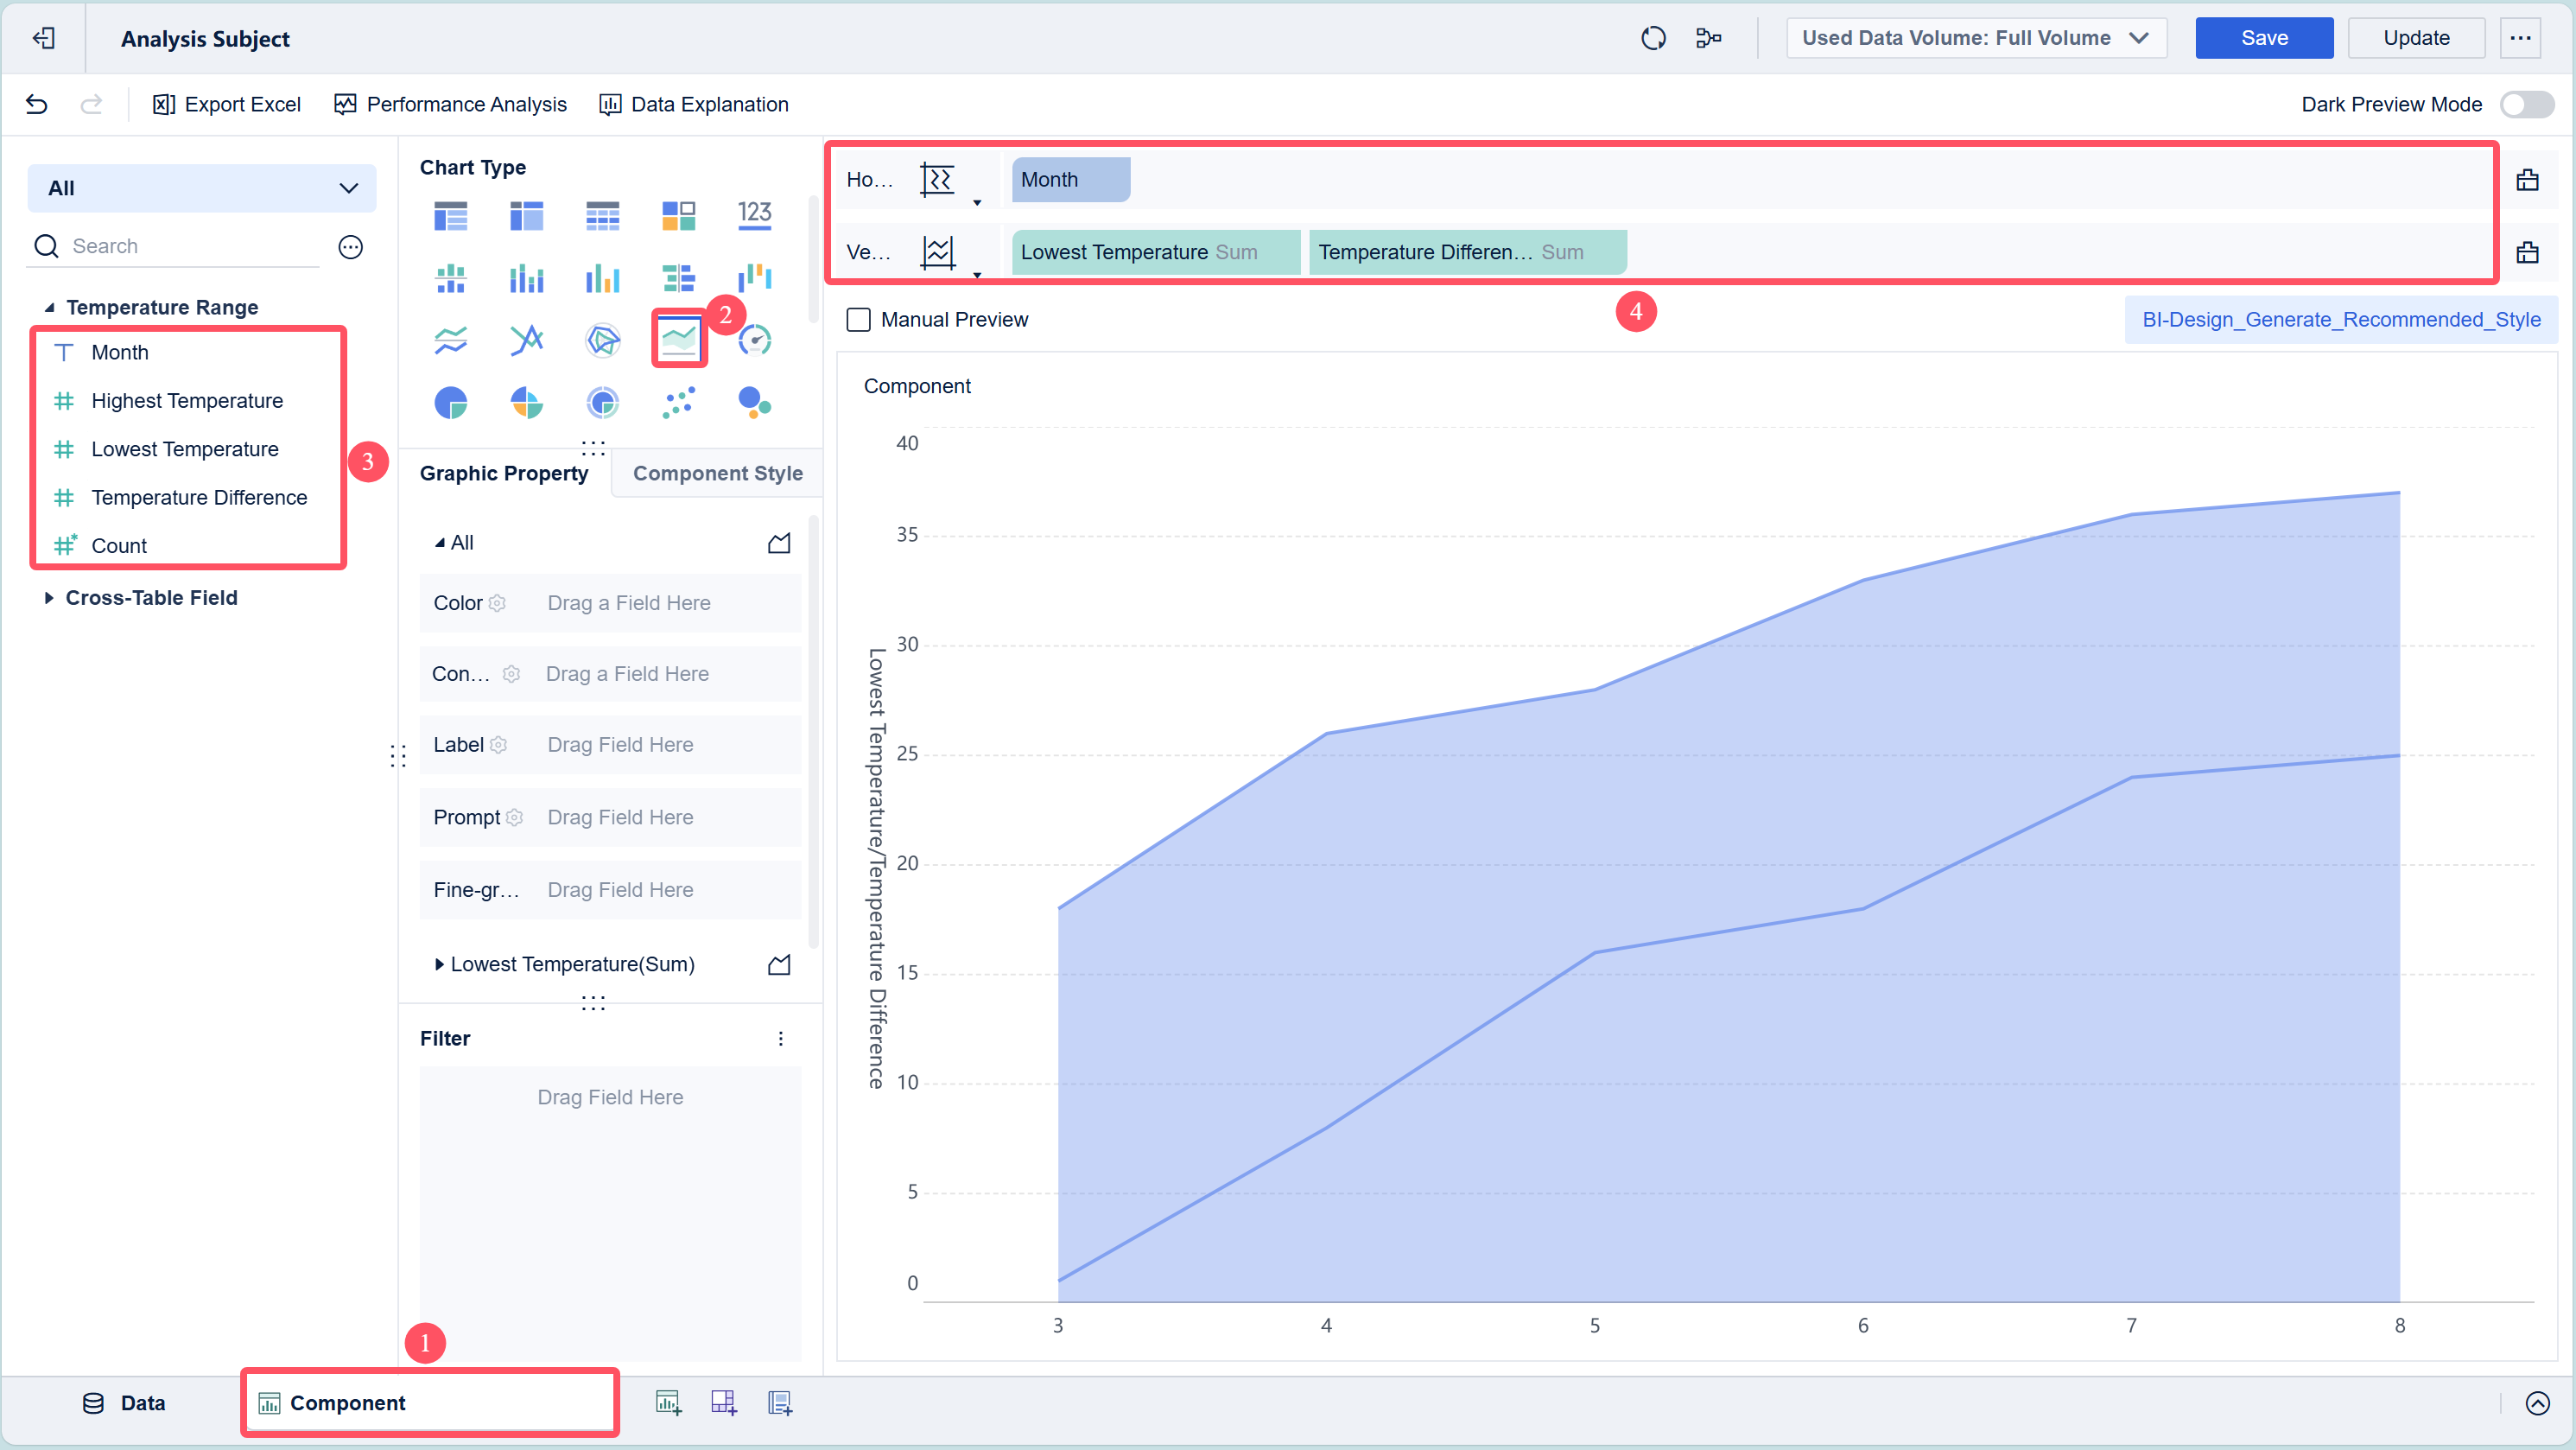Click the undo arrow icon

pos(37,104)
